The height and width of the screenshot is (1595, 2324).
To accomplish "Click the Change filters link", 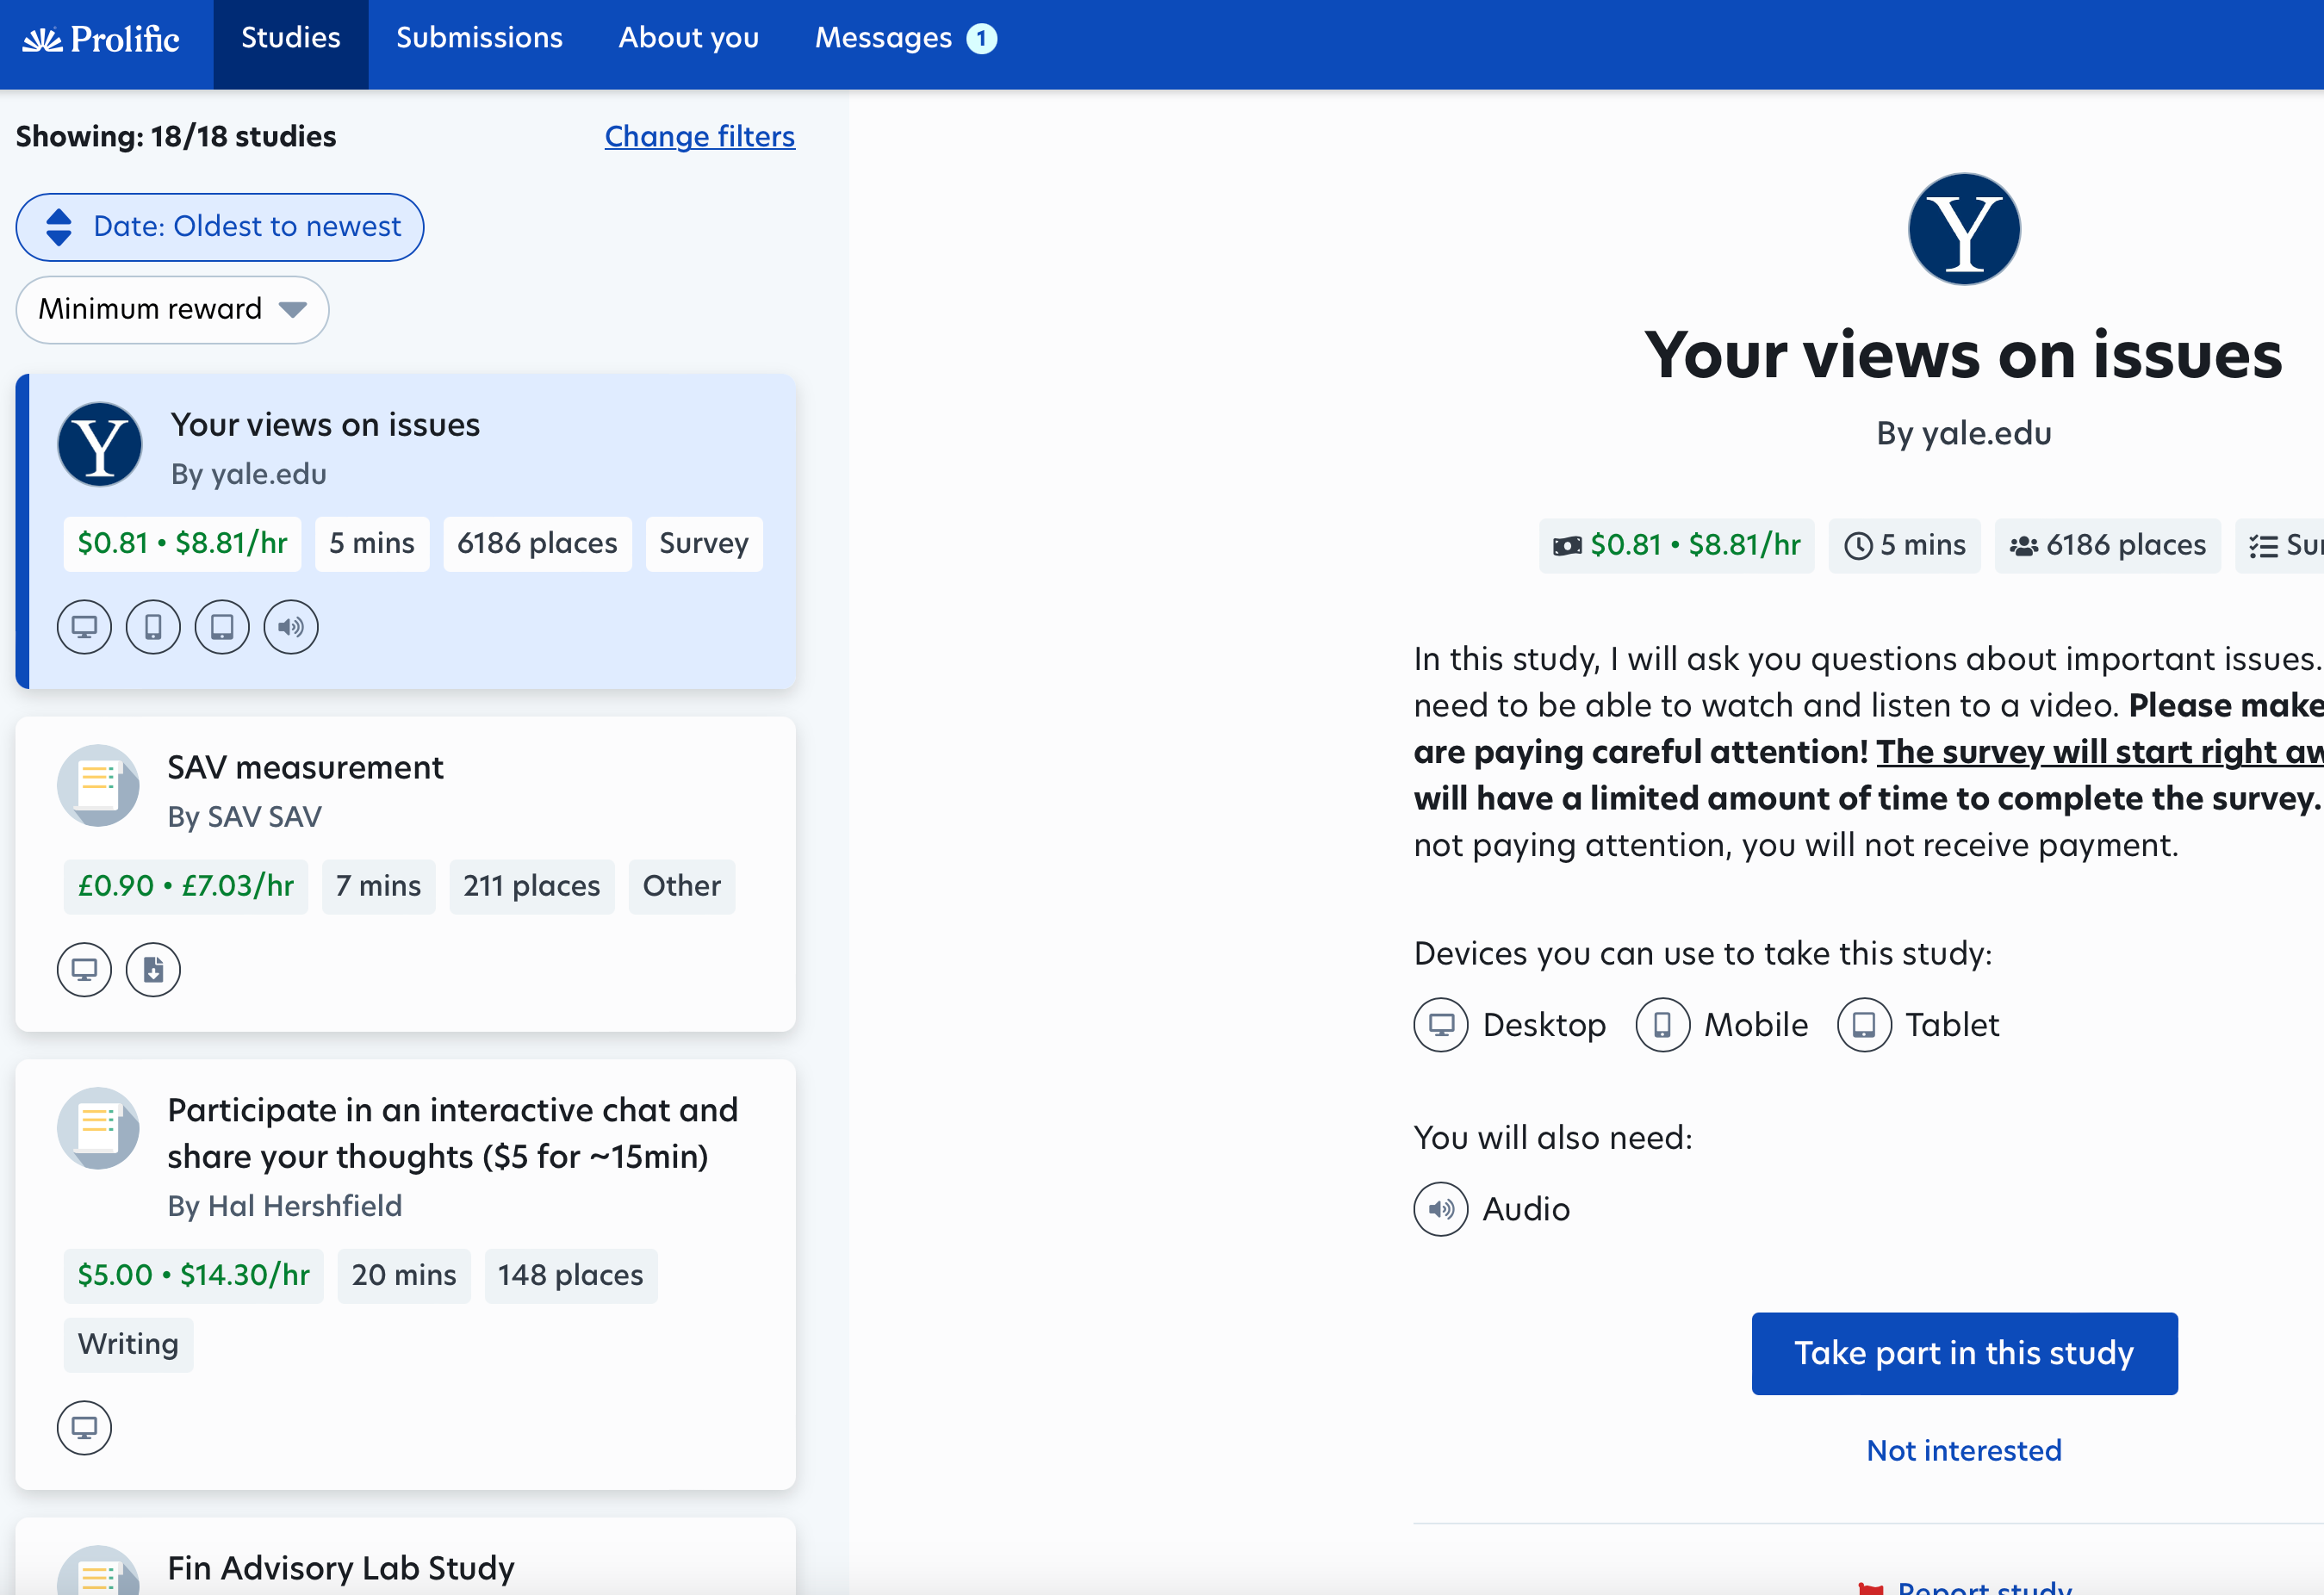I will point(699,136).
